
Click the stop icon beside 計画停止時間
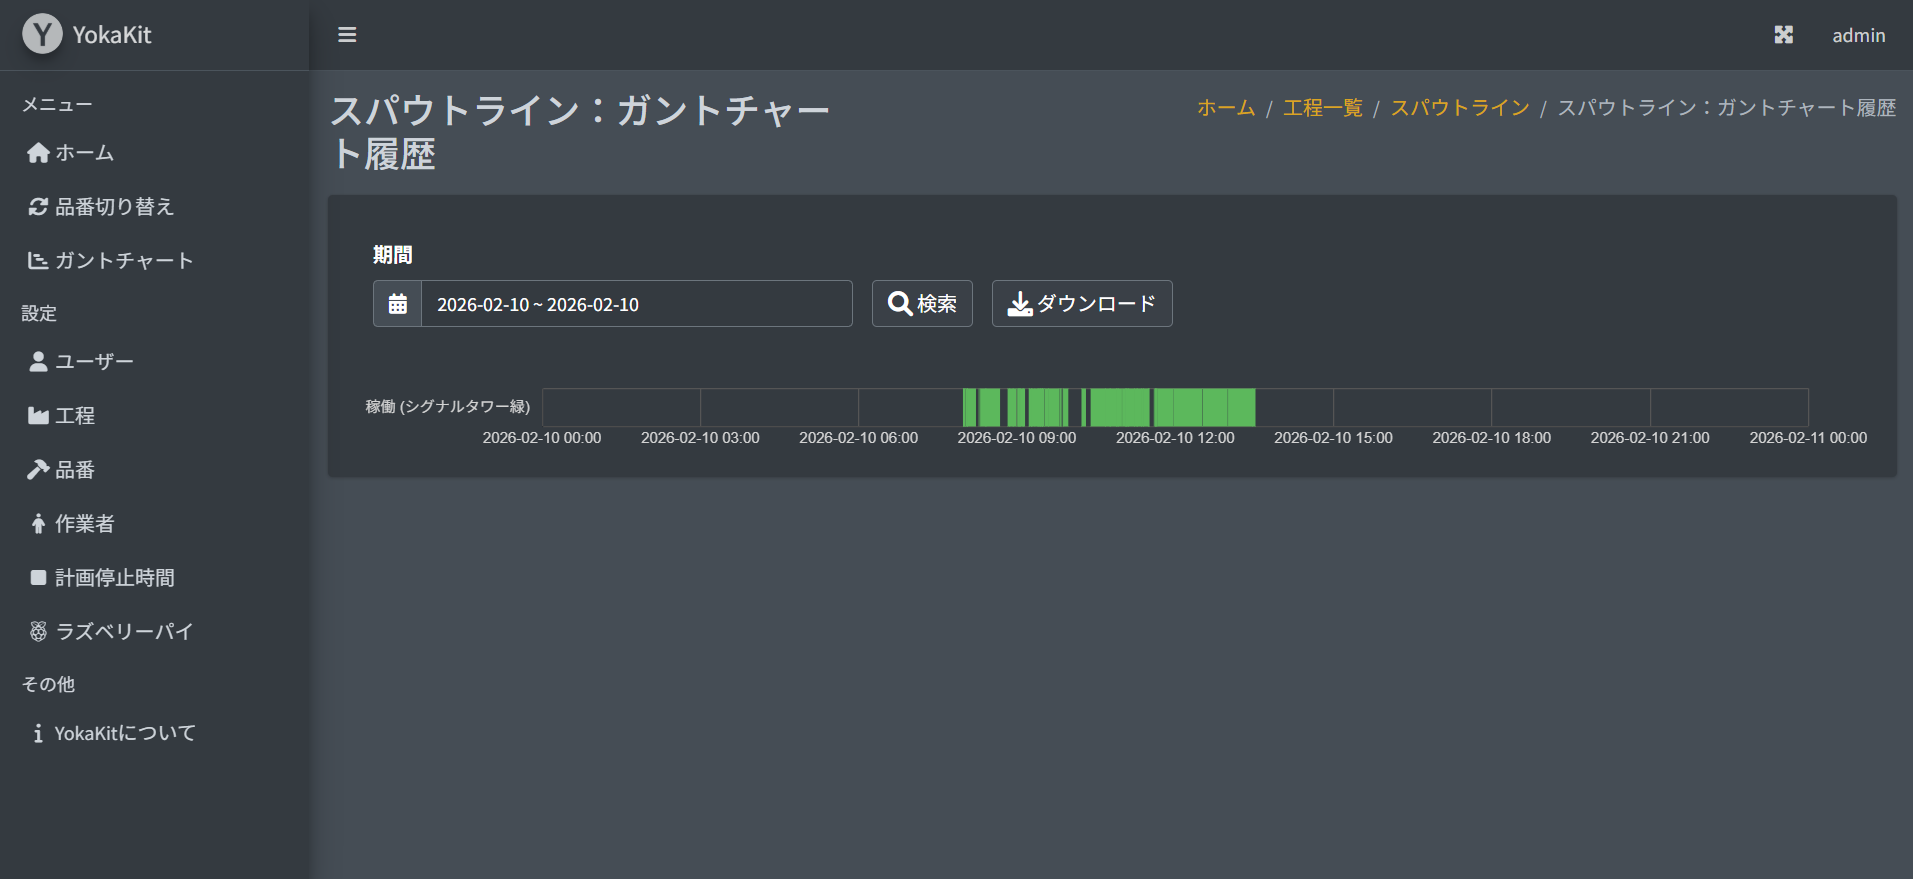pyautogui.click(x=38, y=578)
